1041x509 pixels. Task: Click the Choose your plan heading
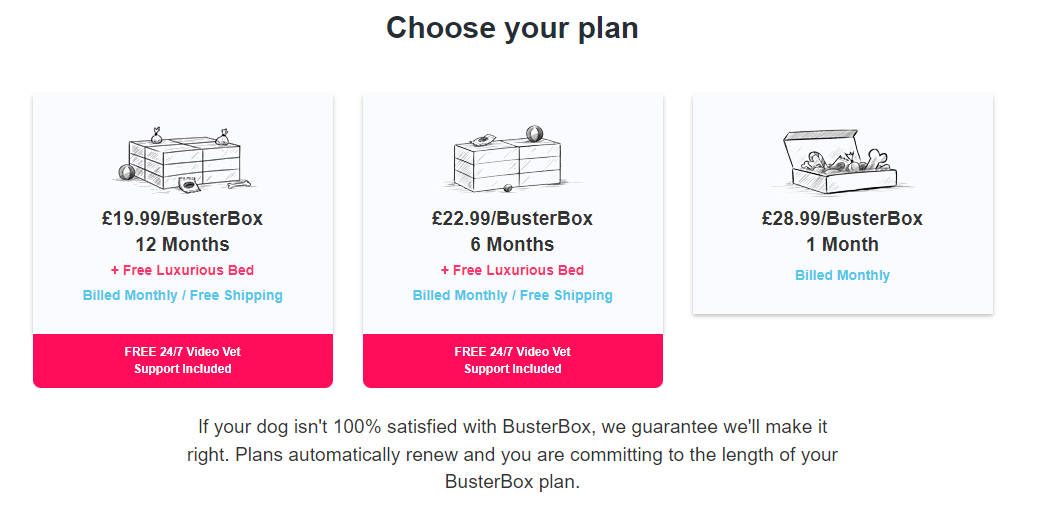pos(512,28)
